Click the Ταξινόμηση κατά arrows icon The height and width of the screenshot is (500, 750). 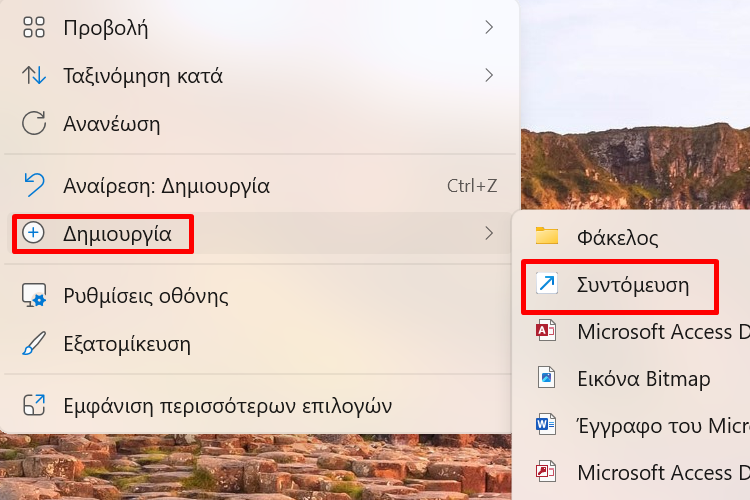pos(34,75)
